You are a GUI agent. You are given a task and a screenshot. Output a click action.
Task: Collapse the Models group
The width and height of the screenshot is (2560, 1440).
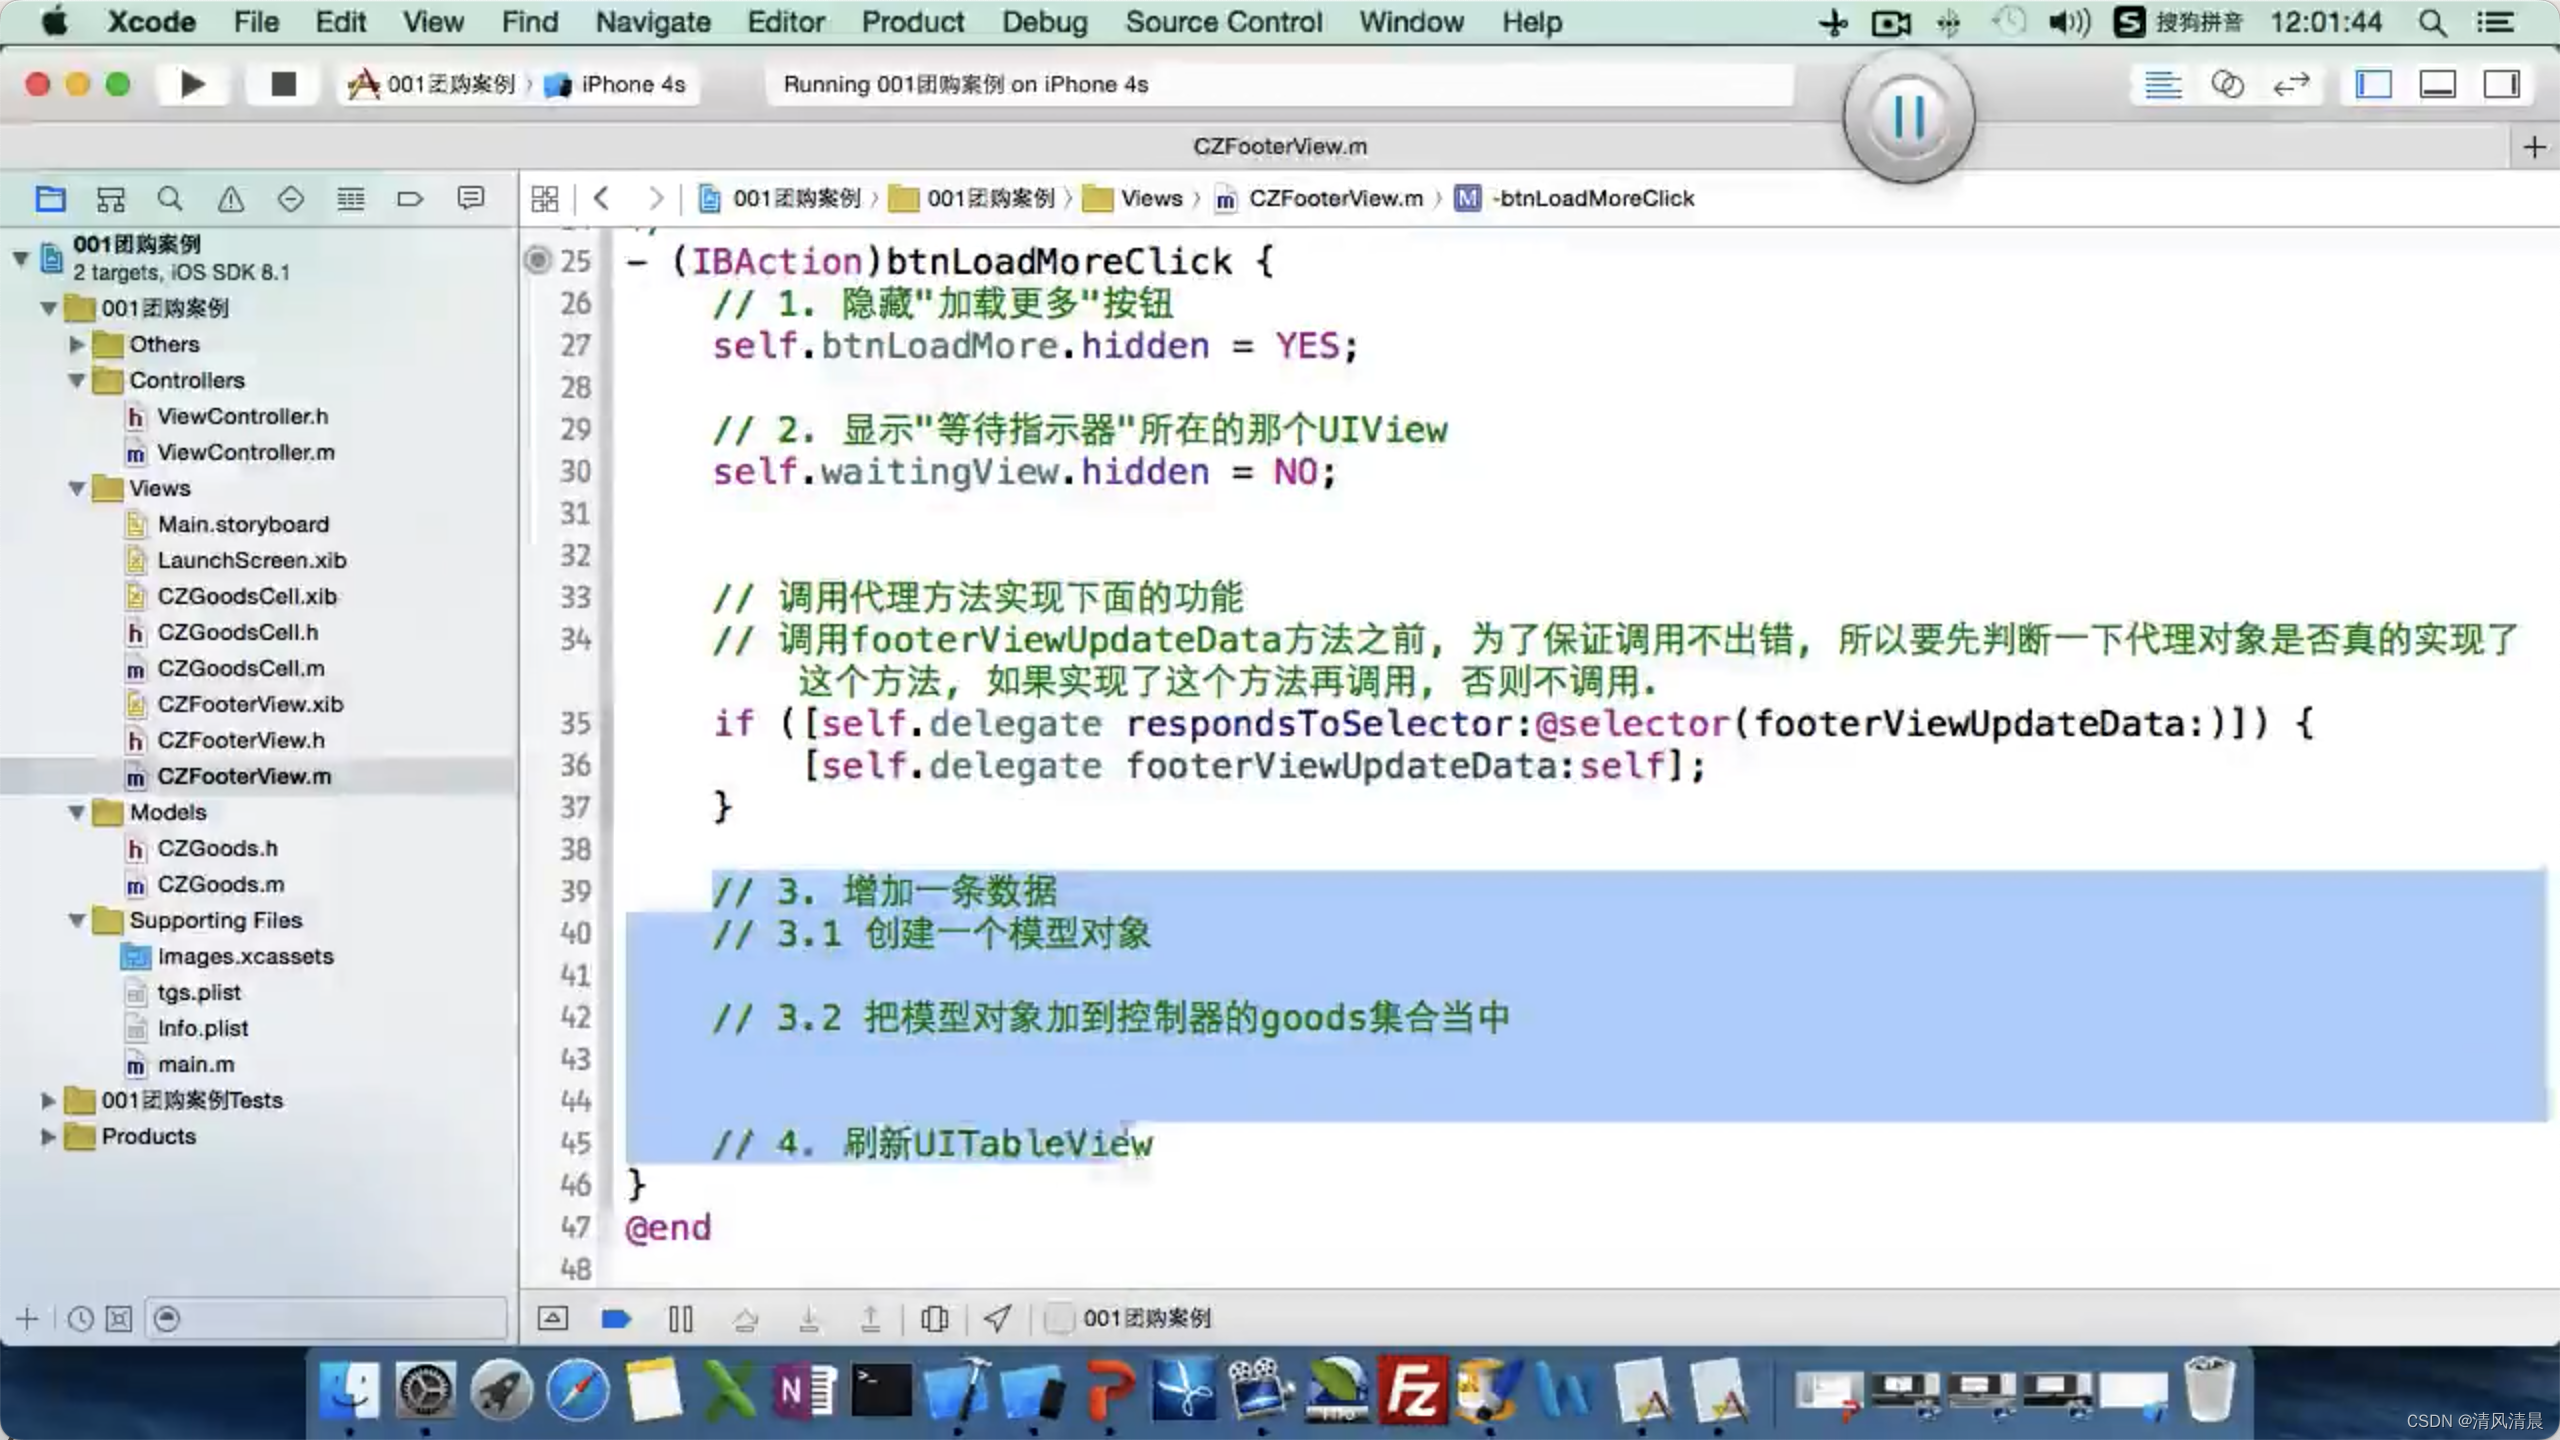coord(76,812)
